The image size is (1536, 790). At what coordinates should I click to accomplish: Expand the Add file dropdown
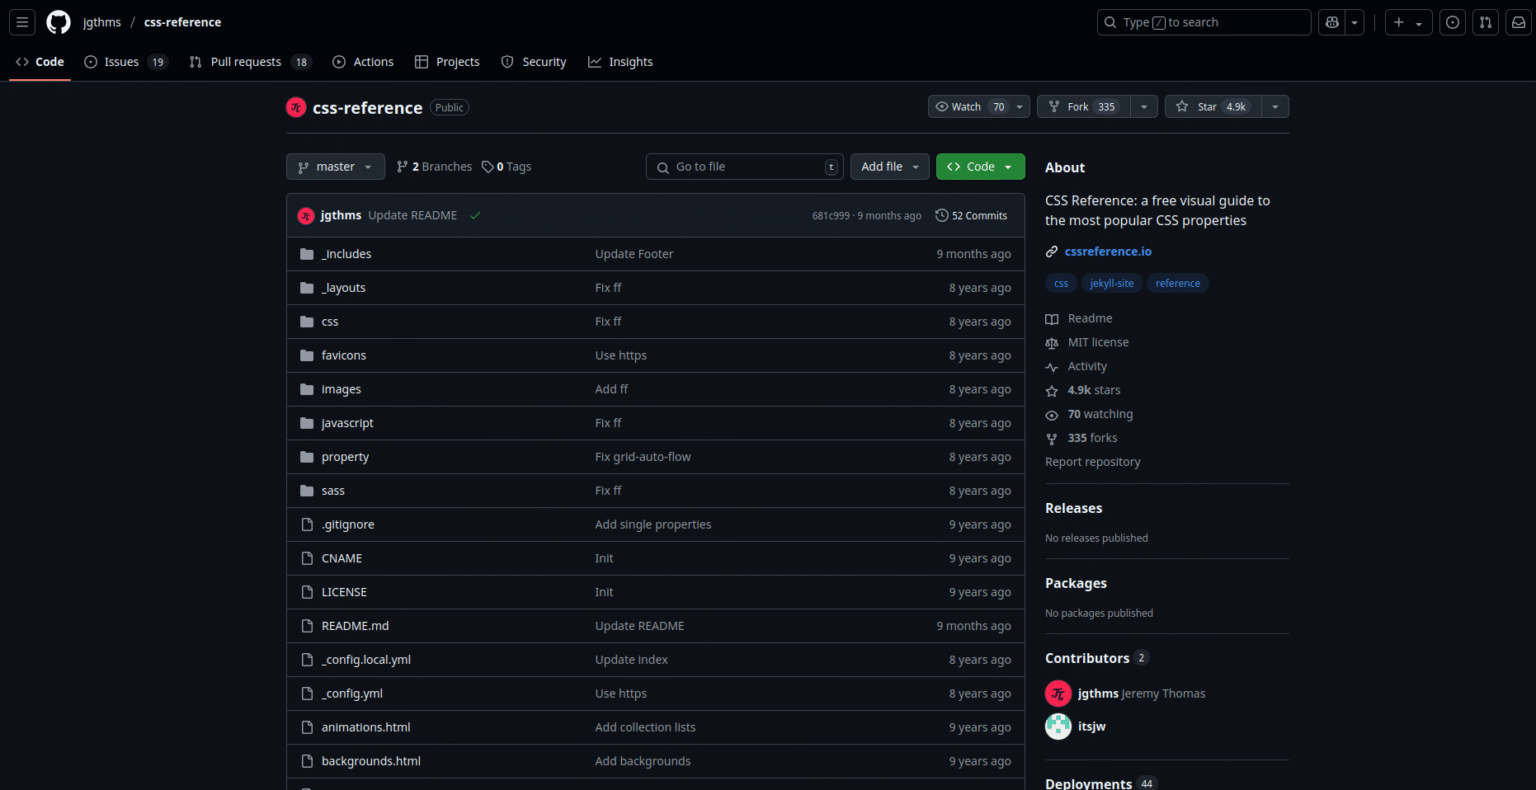click(889, 167)
